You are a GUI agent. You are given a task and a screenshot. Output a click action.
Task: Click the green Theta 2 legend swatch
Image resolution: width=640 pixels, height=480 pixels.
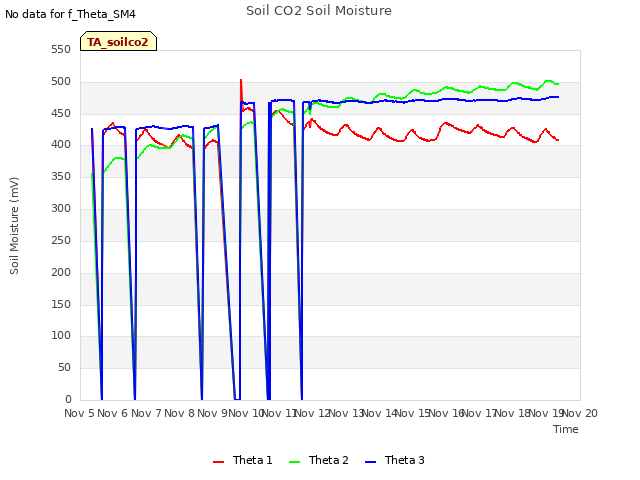pos(294,462)
